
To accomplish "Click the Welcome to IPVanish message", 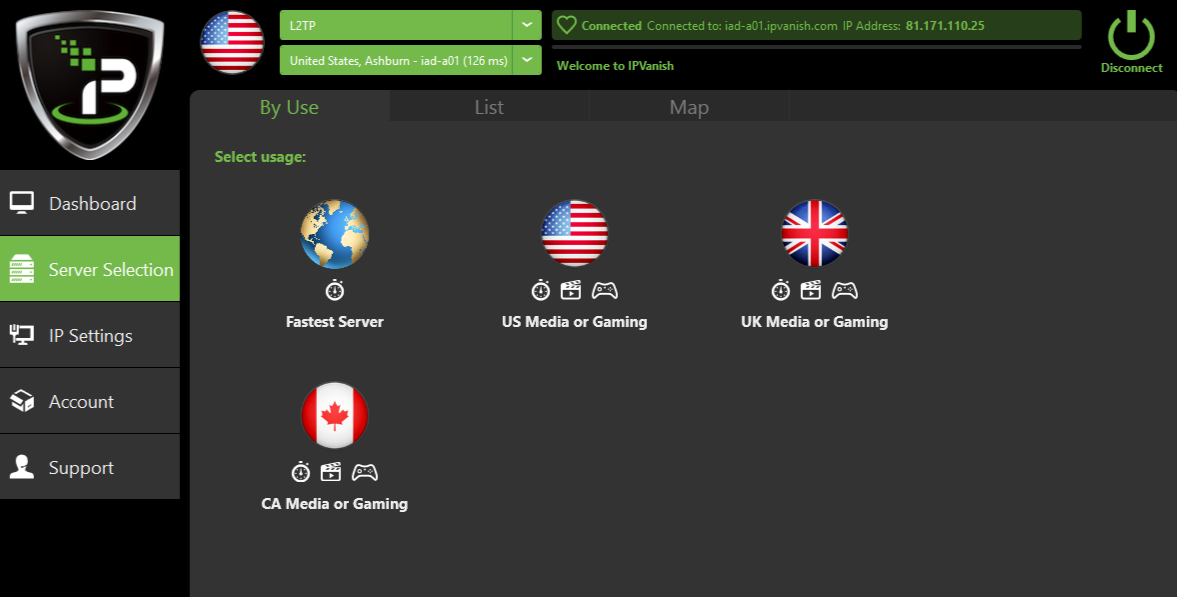I will [x=615, y=65].
